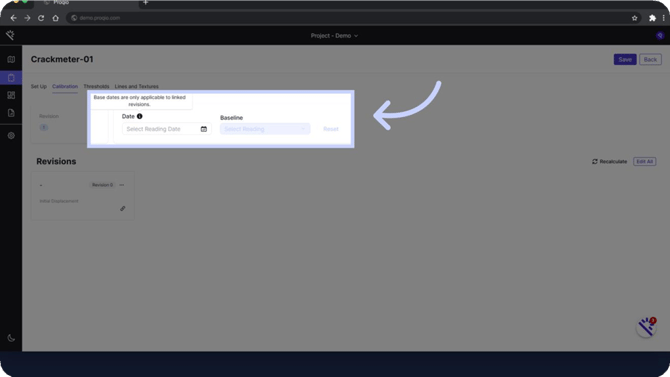This screenshot has height=377, width=670.
Task: Click the Revisions heading
Action: point(56,162)
